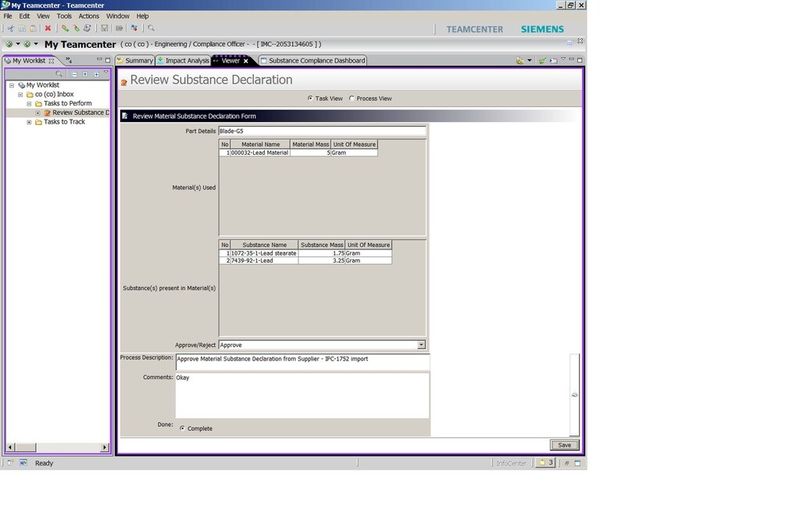Open the dropdown arrow beside the viewer folder icon
Screen dimensions: 800x516
(x=530, y=60)
